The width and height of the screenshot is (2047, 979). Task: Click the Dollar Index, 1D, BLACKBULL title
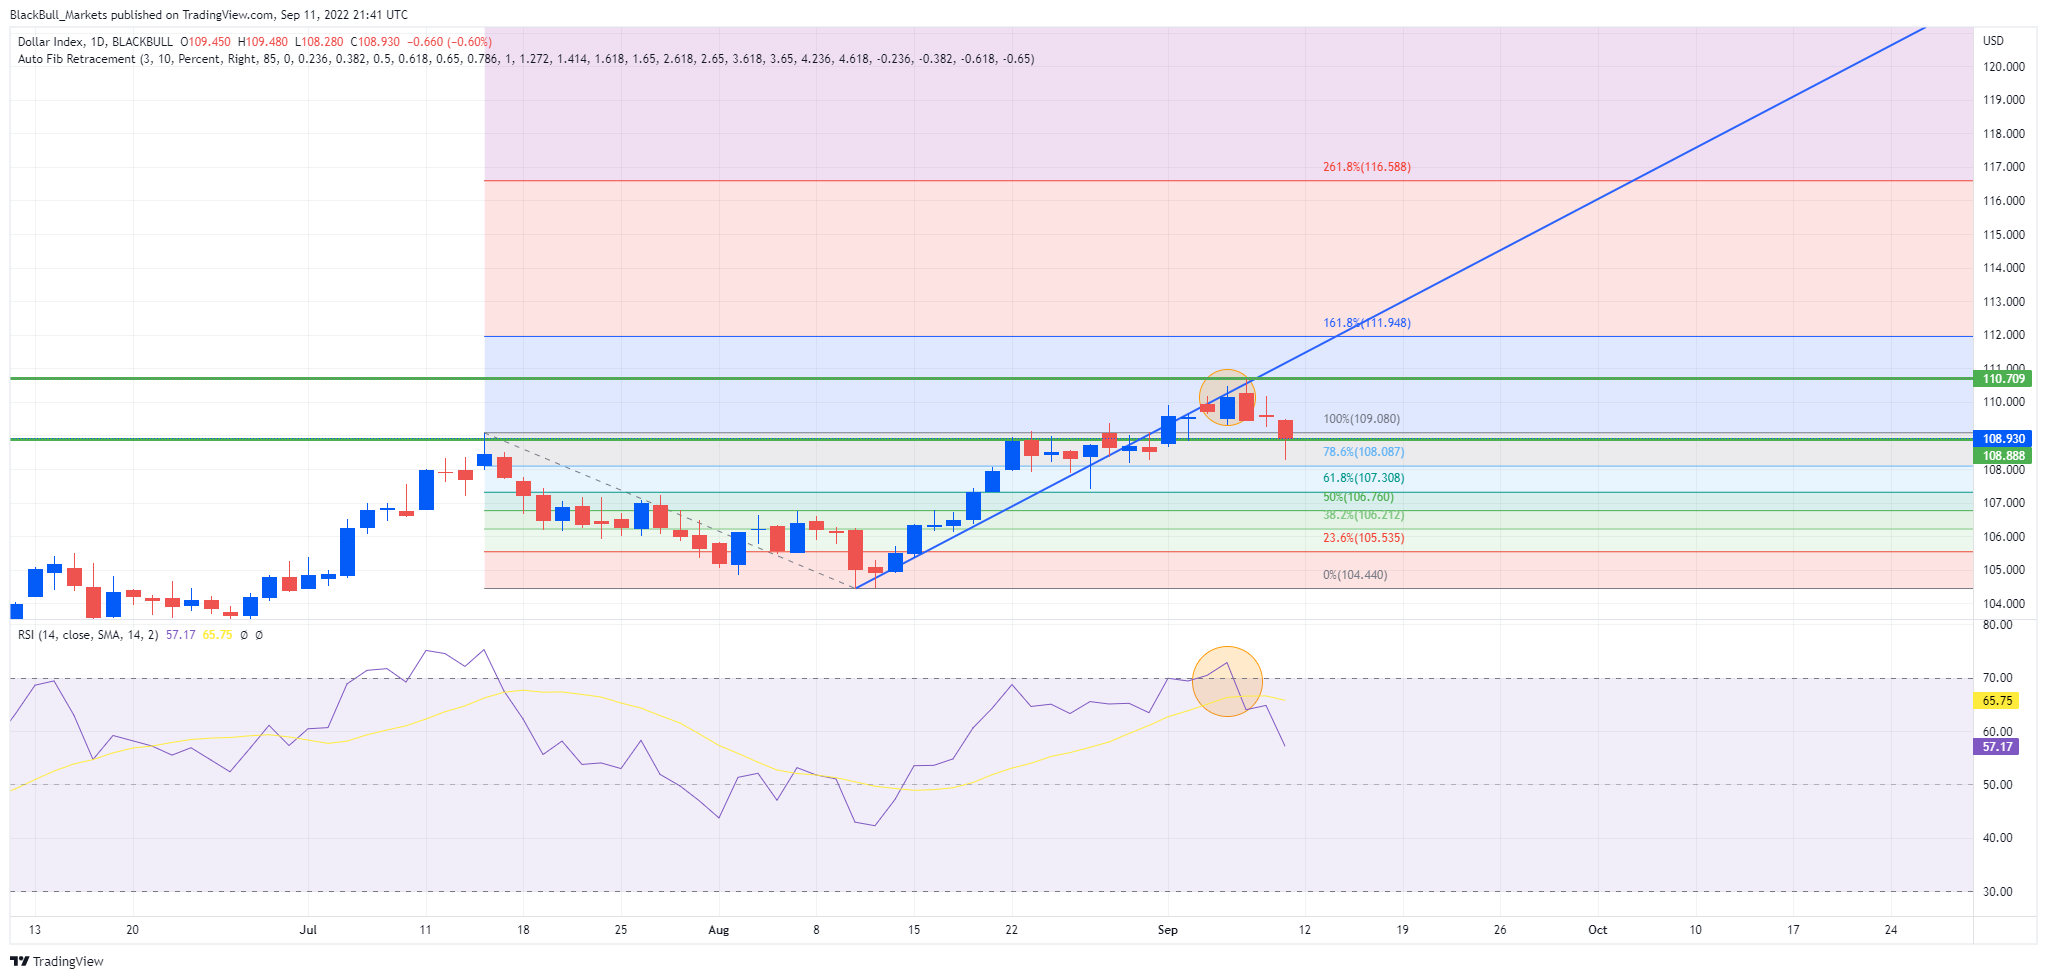(95, 42)
